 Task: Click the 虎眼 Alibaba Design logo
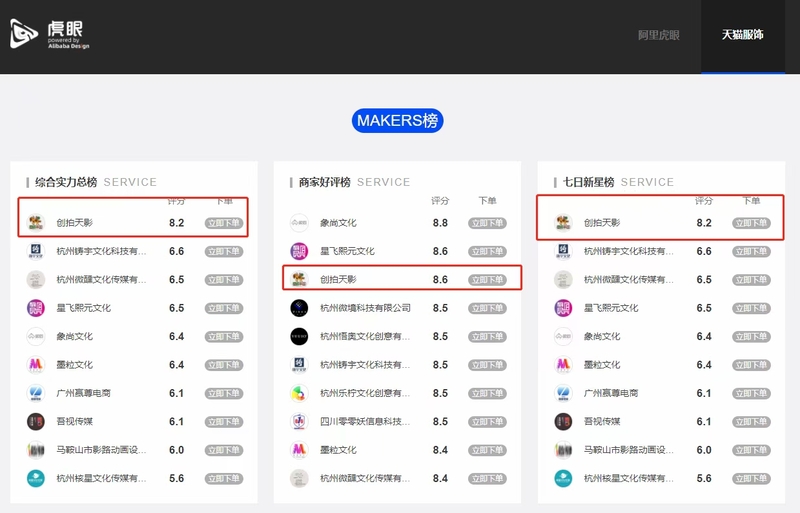coord(49,34)
